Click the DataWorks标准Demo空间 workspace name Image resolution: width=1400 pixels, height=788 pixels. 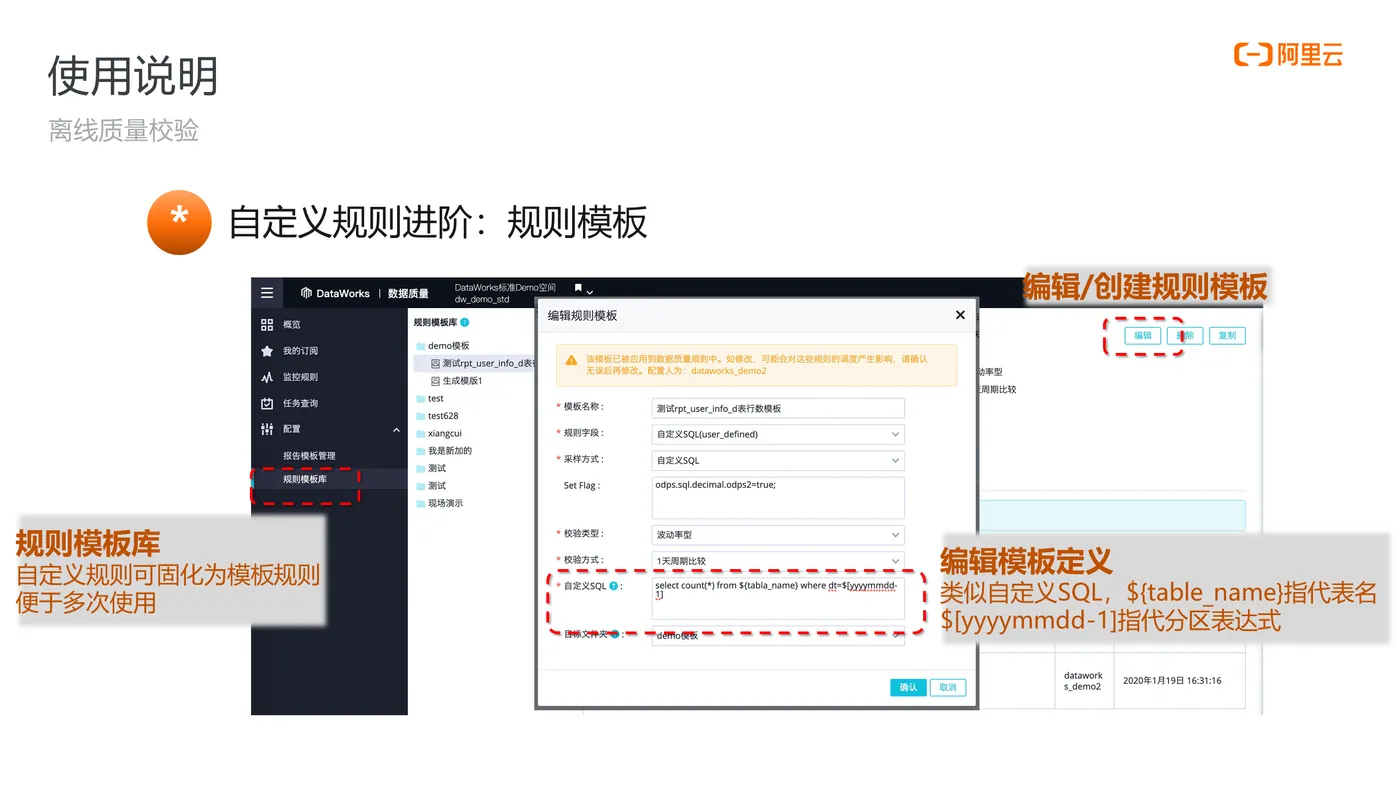pyautogui.click(x=505, y=288)
